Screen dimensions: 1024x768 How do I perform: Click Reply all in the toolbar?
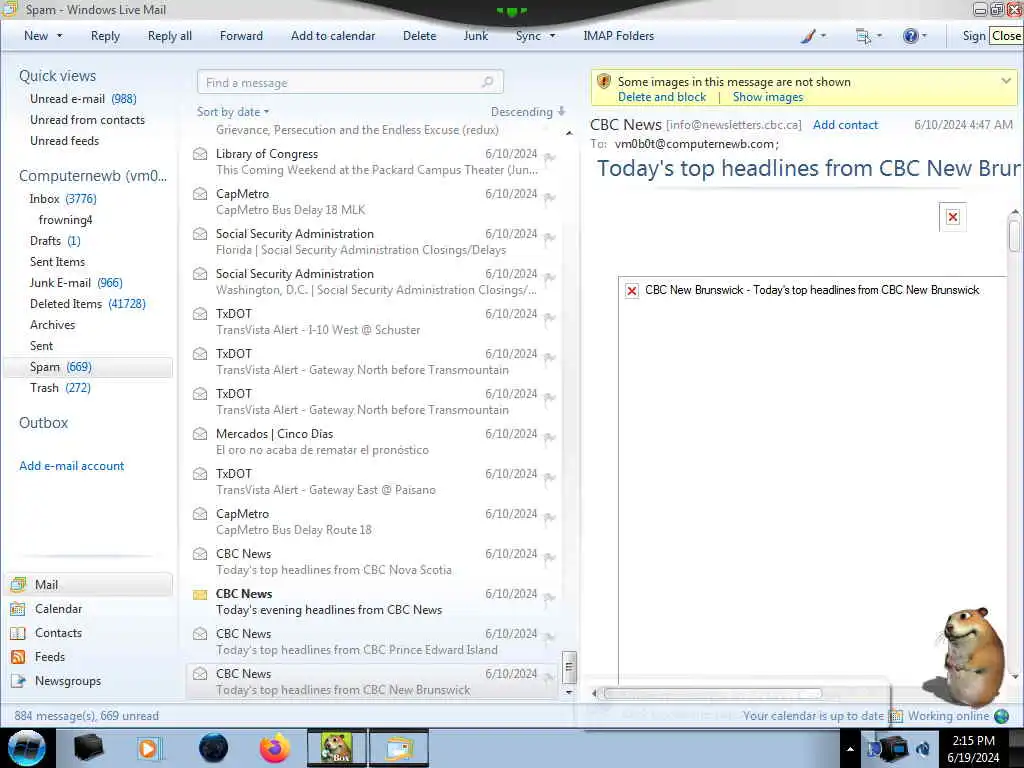170,36
